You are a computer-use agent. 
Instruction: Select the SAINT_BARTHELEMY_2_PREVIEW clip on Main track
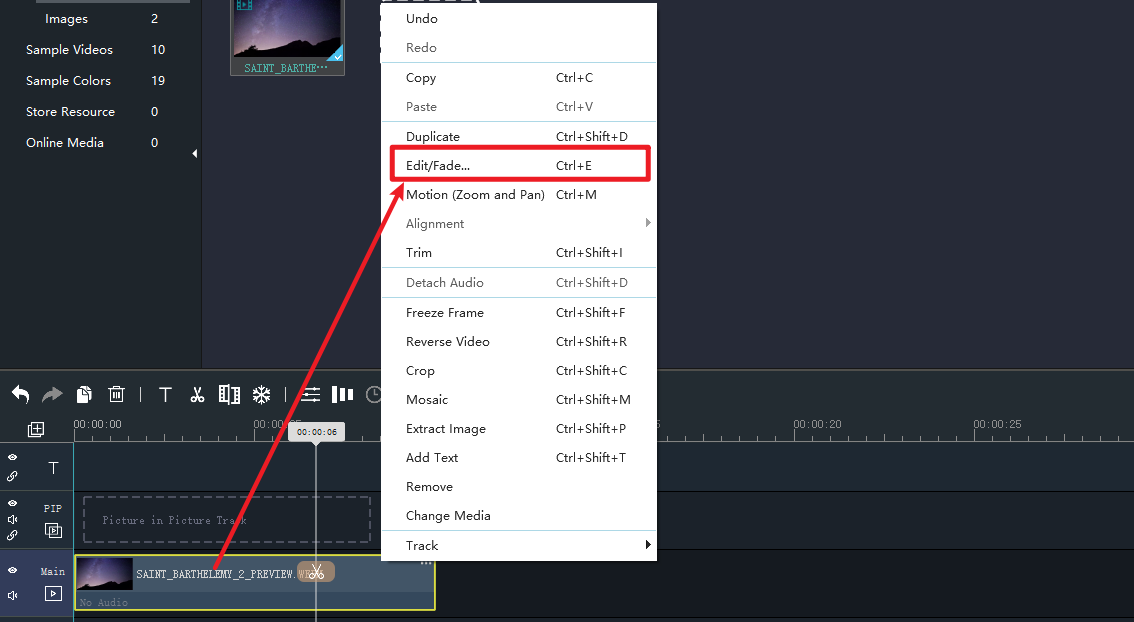pyautogui.click(x=255, y=582)
